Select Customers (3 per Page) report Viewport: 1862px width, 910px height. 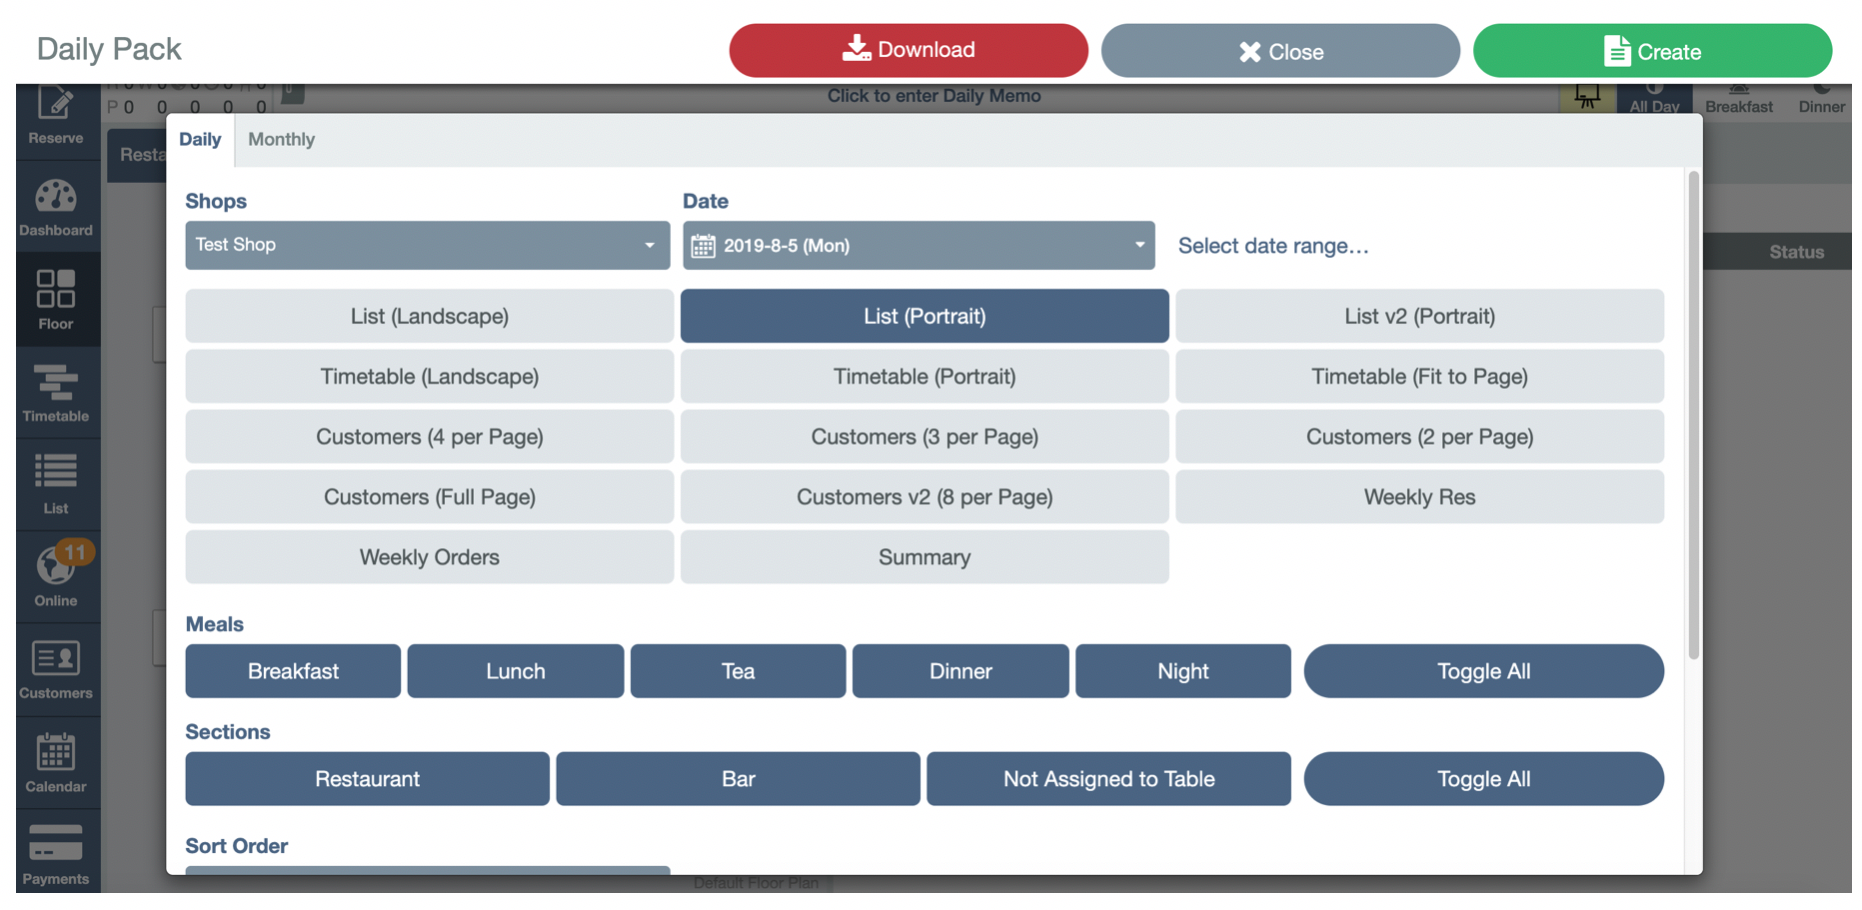point(924,436)
